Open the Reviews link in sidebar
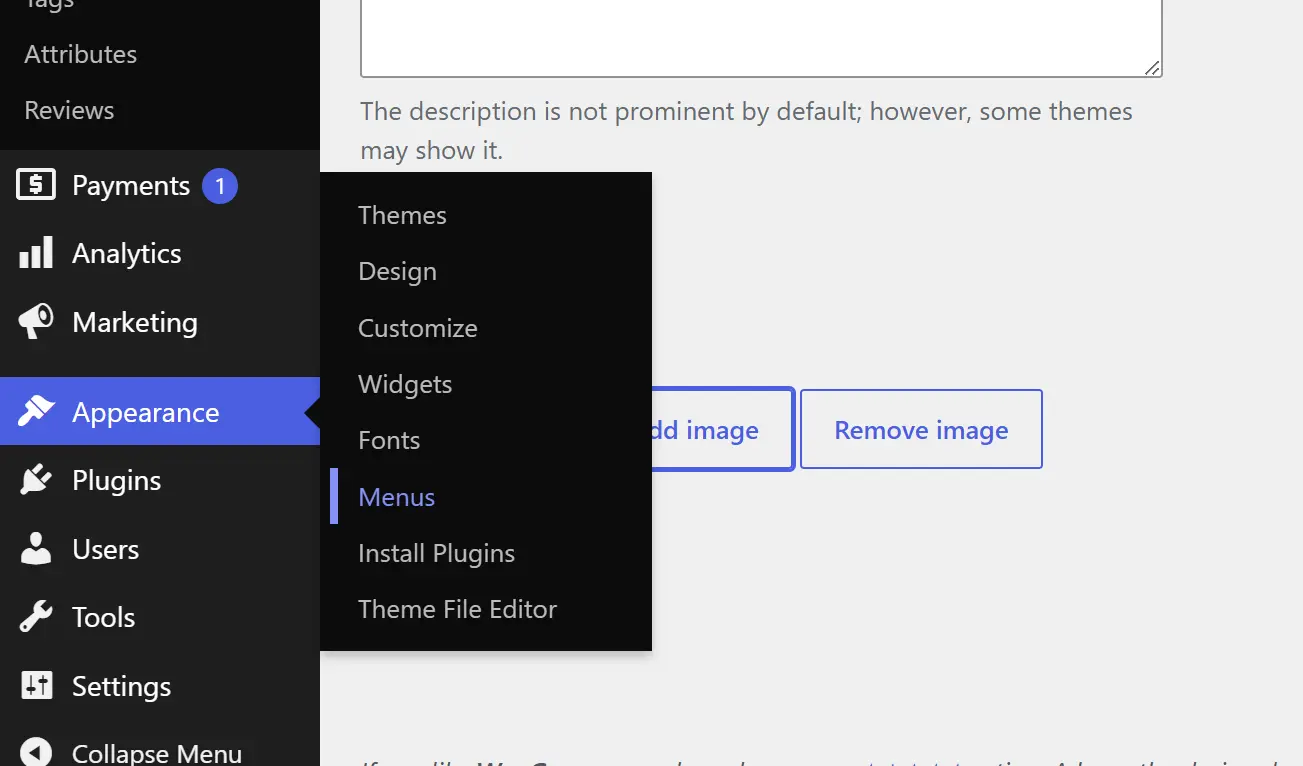The image size is (1303, 766). [x=69, y=110]
